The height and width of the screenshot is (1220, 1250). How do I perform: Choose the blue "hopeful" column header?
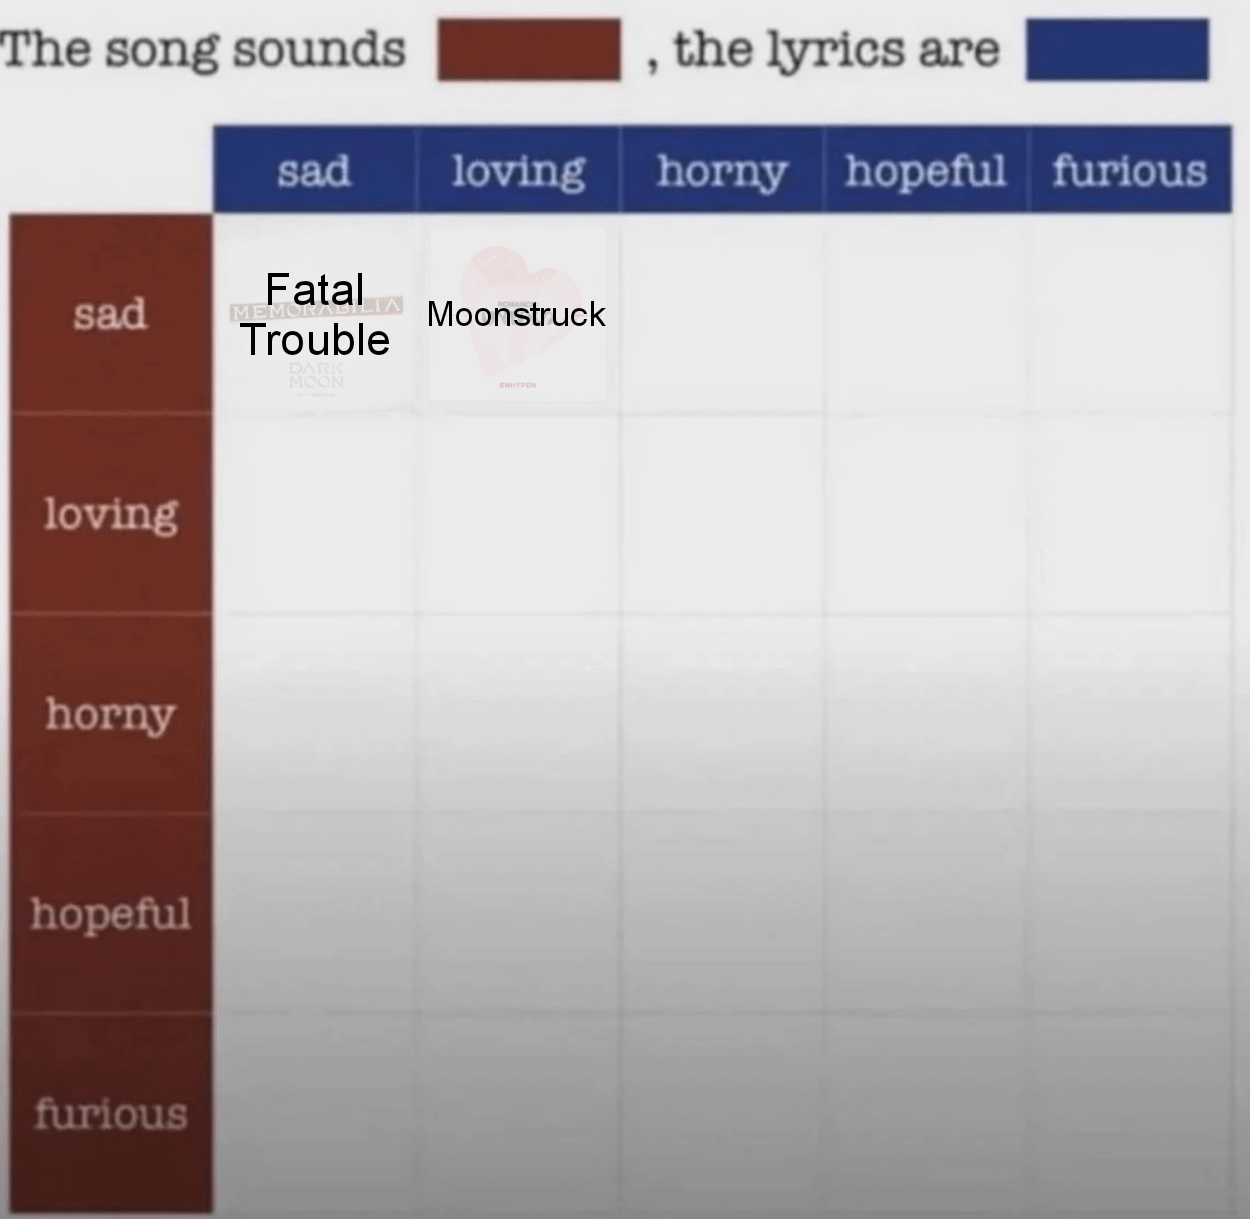coord(925,170)
